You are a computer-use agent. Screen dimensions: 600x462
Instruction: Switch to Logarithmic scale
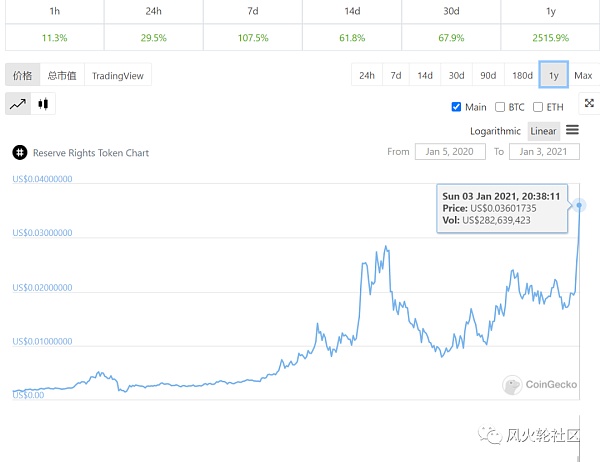click(x=495, y=131)
